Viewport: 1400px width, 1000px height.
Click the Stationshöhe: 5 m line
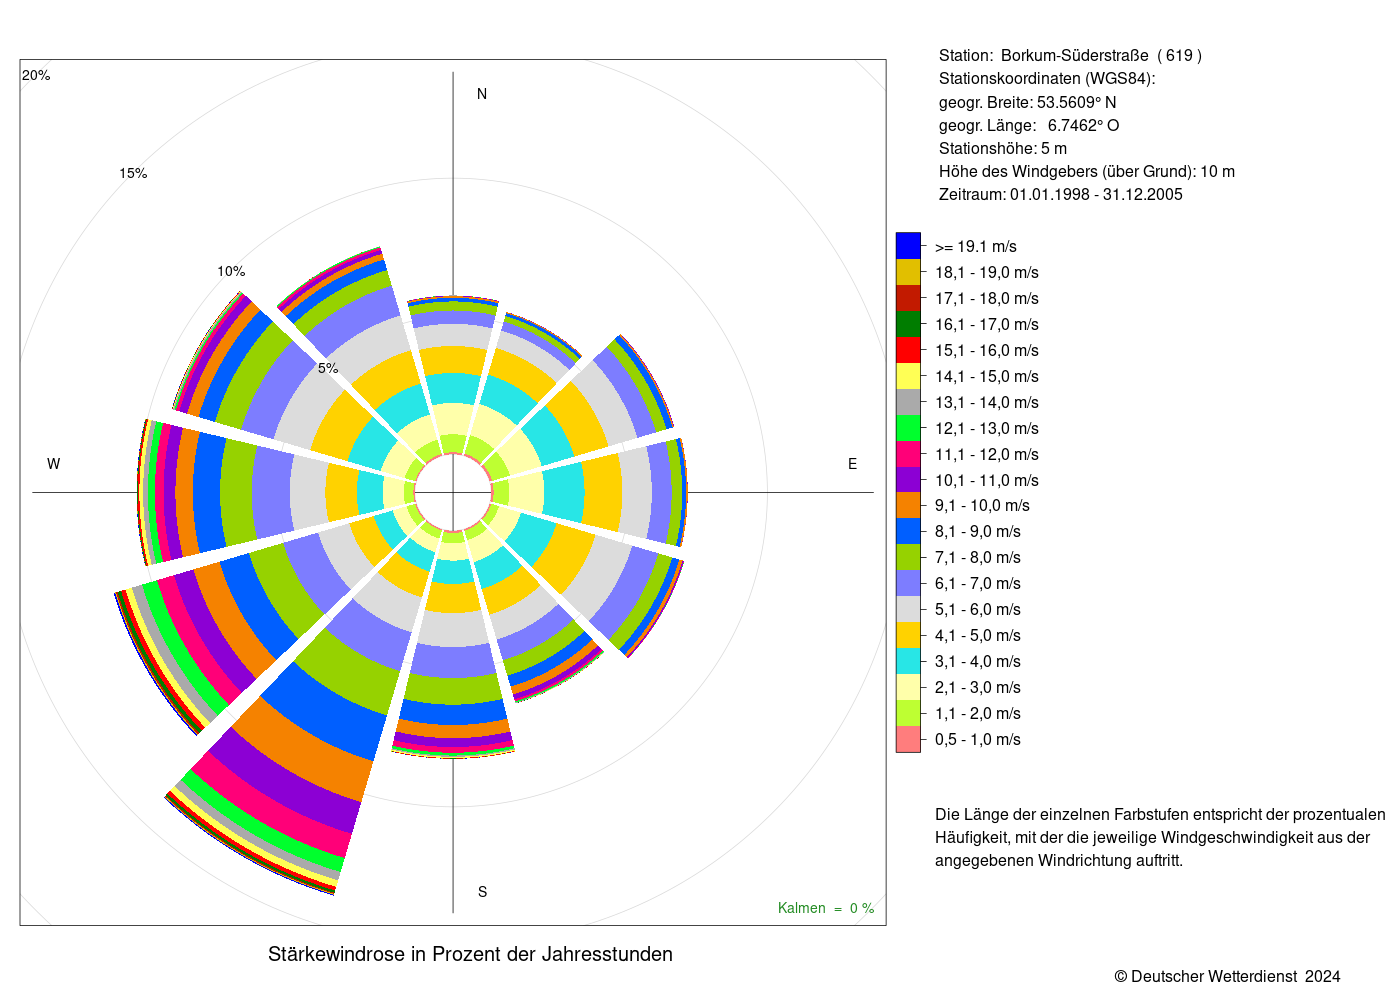(1003, 148)
